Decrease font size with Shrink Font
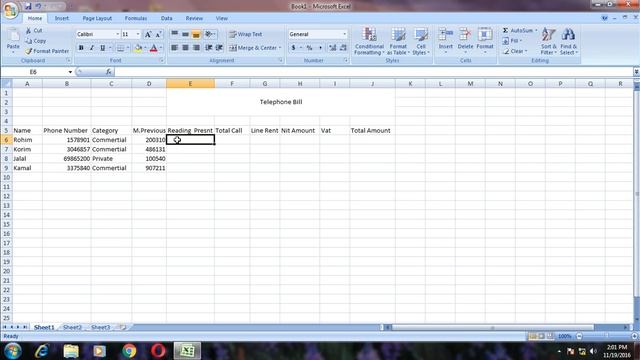 [x=158, y=34]
